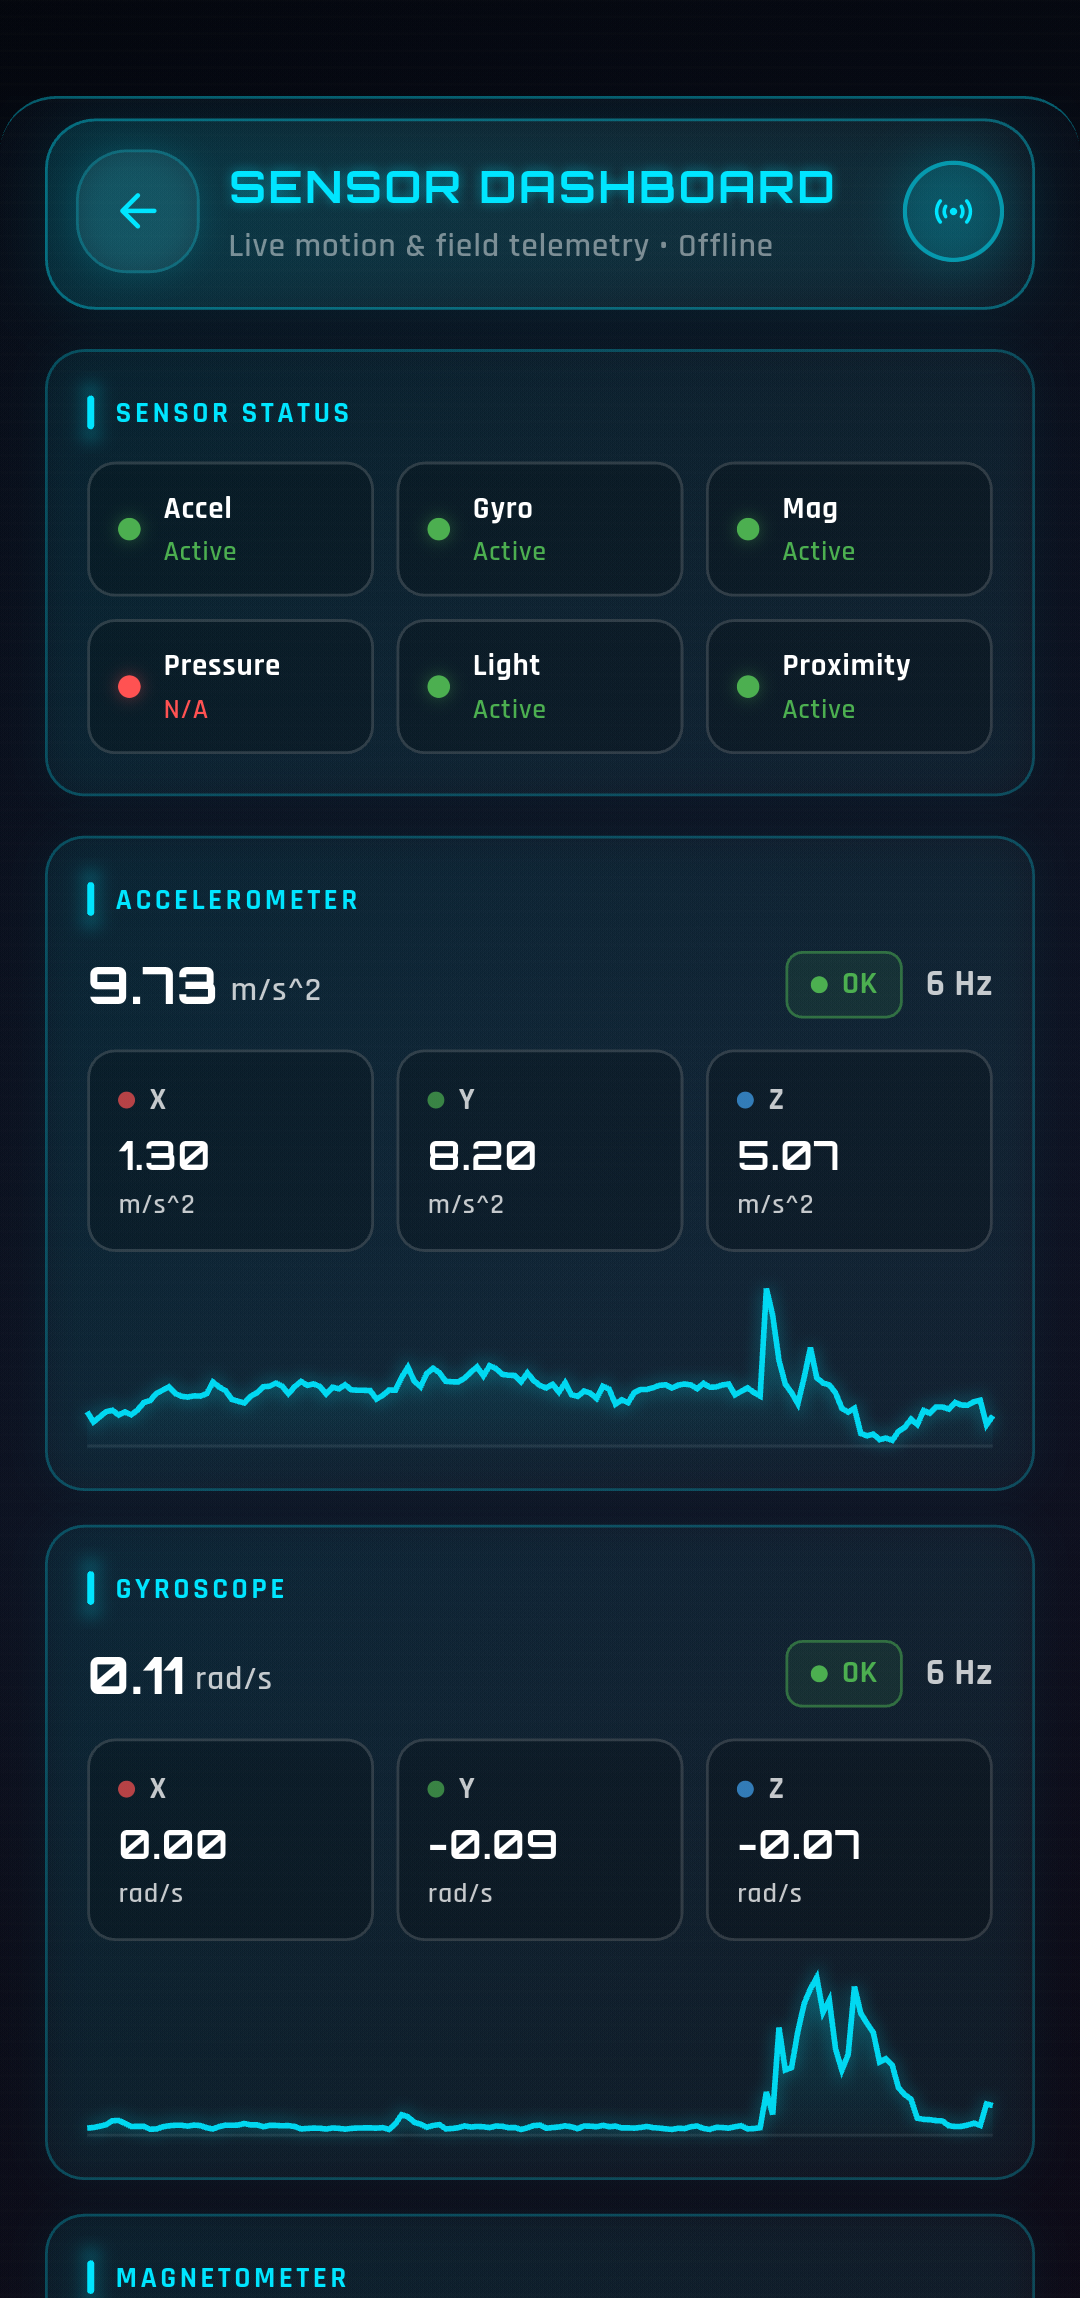The image size is (1080, 2298).
Task: Click the OK badge in Accelerometer
Action: coord(843,984)
